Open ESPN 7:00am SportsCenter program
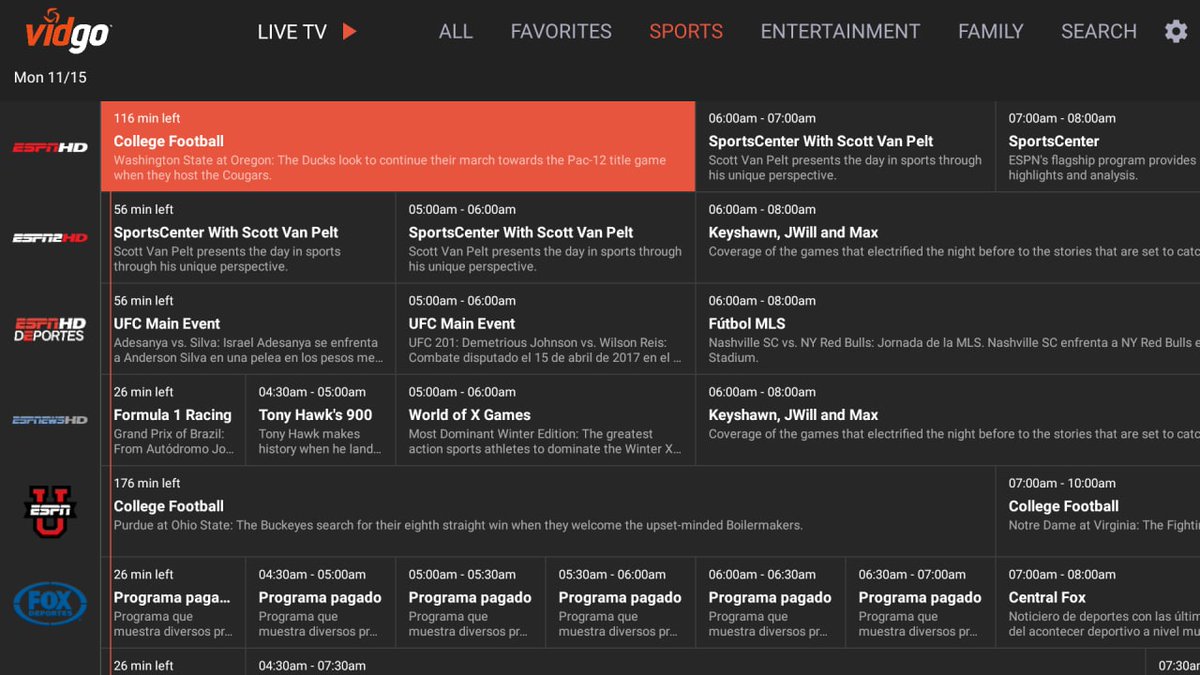 pos(1098,146)
